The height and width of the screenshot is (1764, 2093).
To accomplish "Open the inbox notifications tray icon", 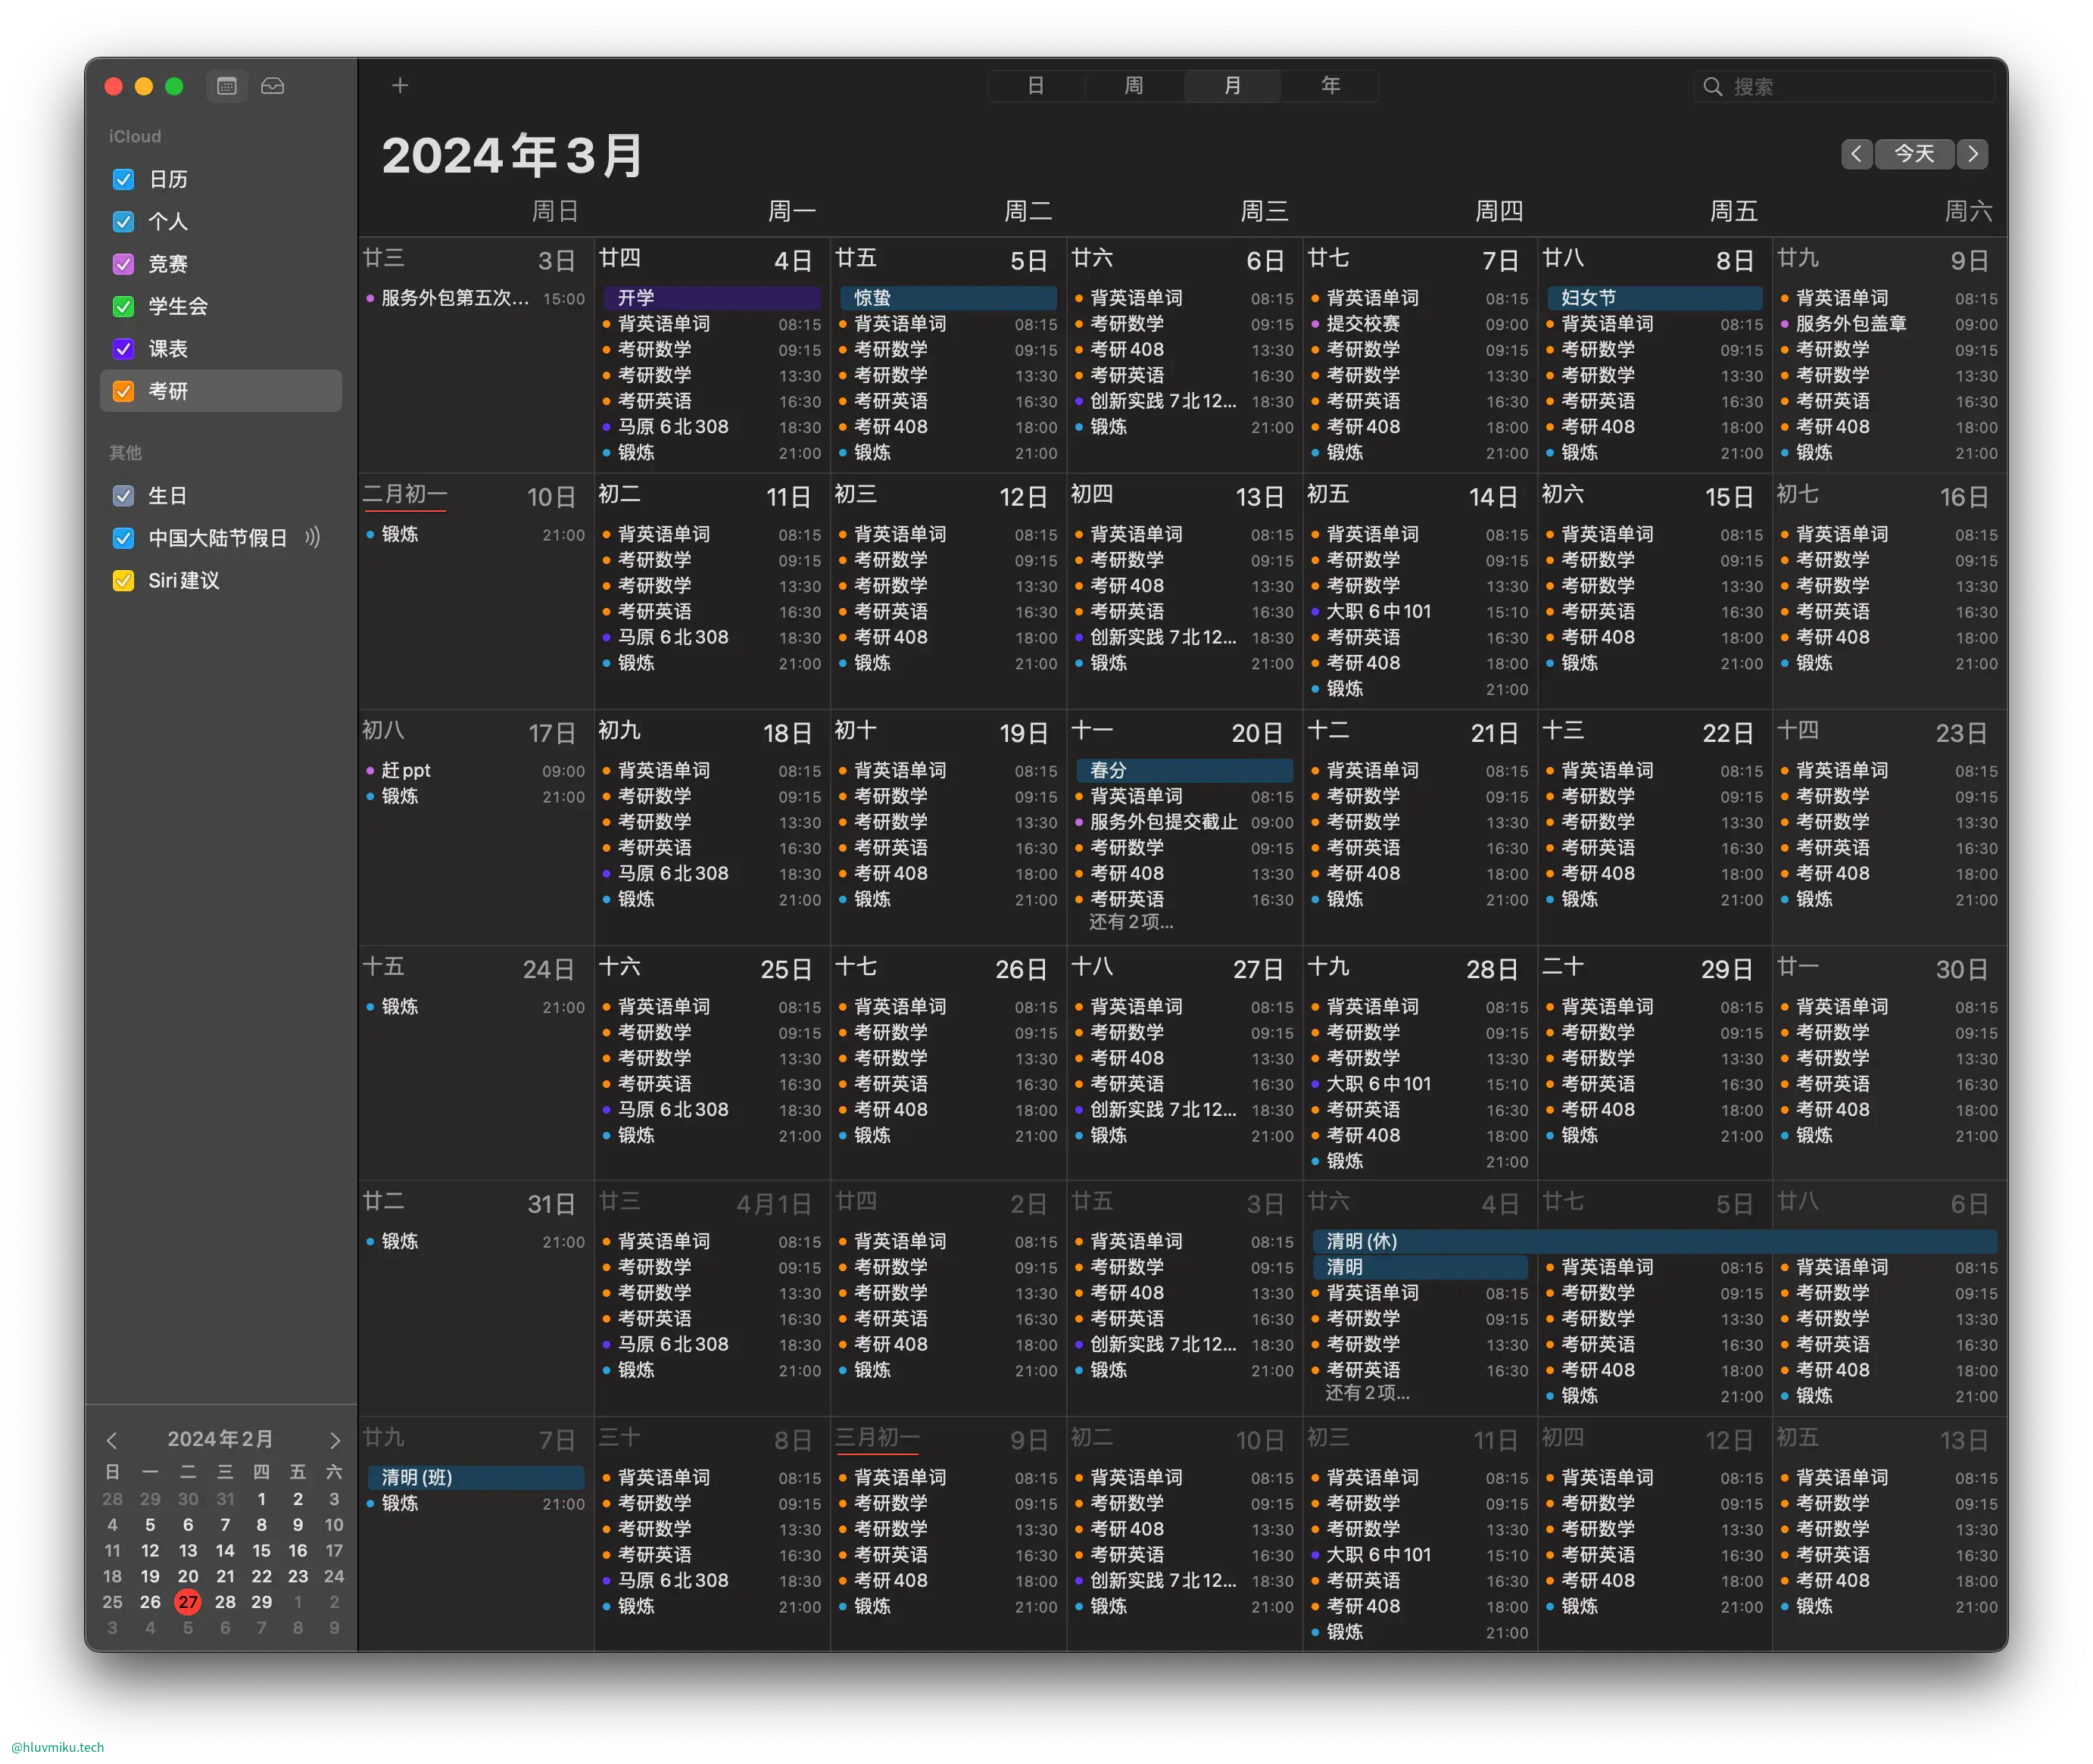I will click(272, 86).
